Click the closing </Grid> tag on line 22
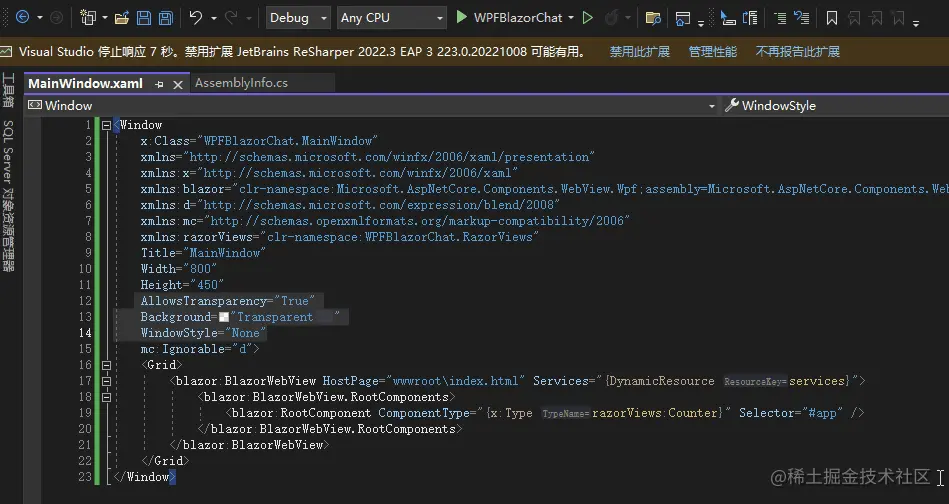 click(165, 461)
